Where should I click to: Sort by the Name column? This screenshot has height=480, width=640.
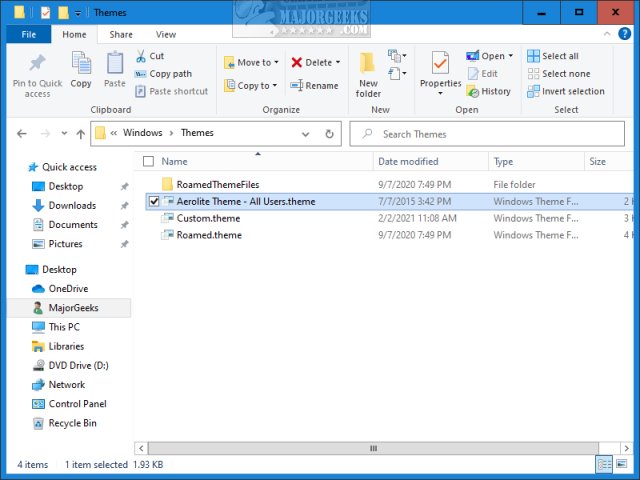pyautogui.click(x=174, y=161)
